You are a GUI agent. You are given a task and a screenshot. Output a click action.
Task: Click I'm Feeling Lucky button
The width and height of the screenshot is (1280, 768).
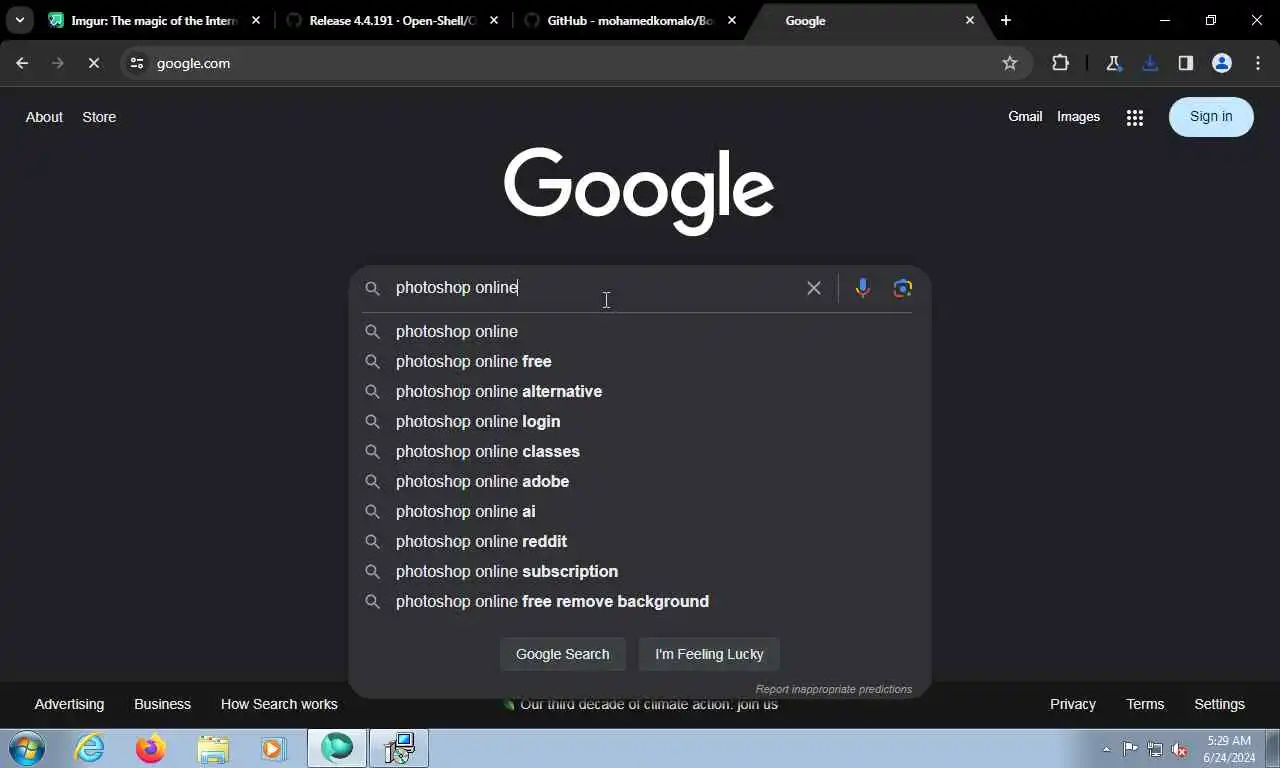coord(709,654)
